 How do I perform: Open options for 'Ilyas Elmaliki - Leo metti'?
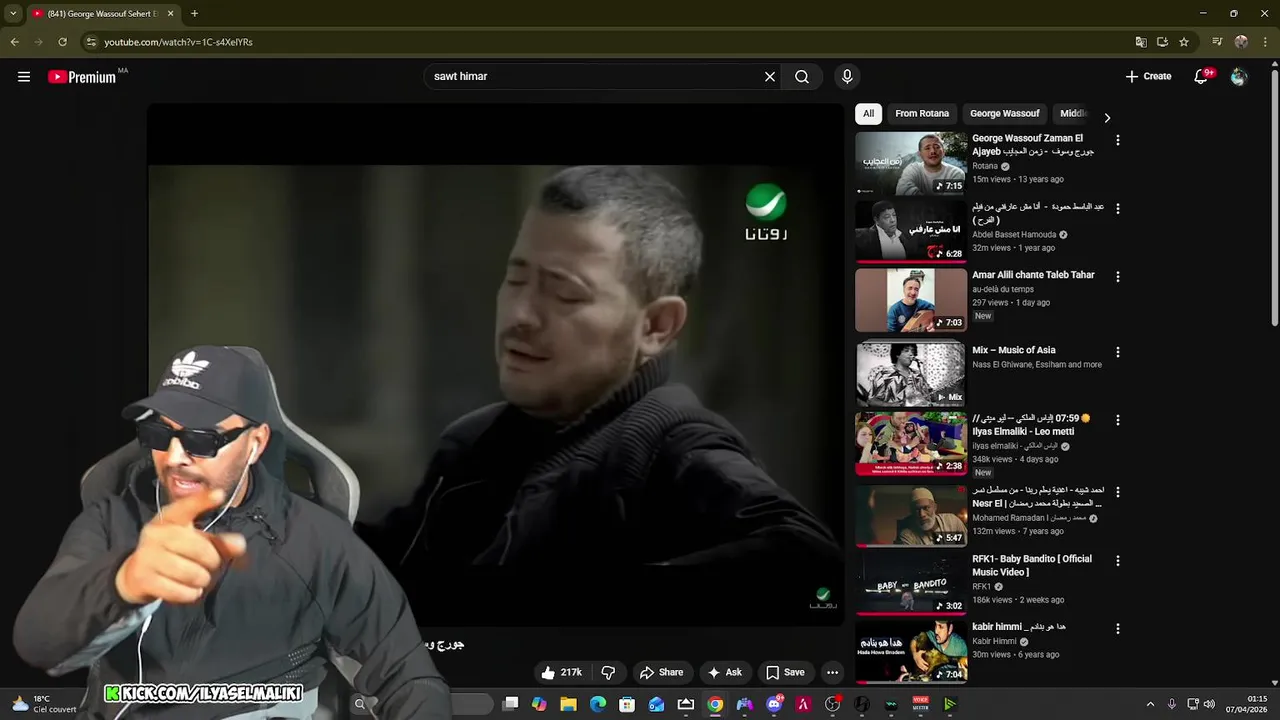coord(1118,421)
